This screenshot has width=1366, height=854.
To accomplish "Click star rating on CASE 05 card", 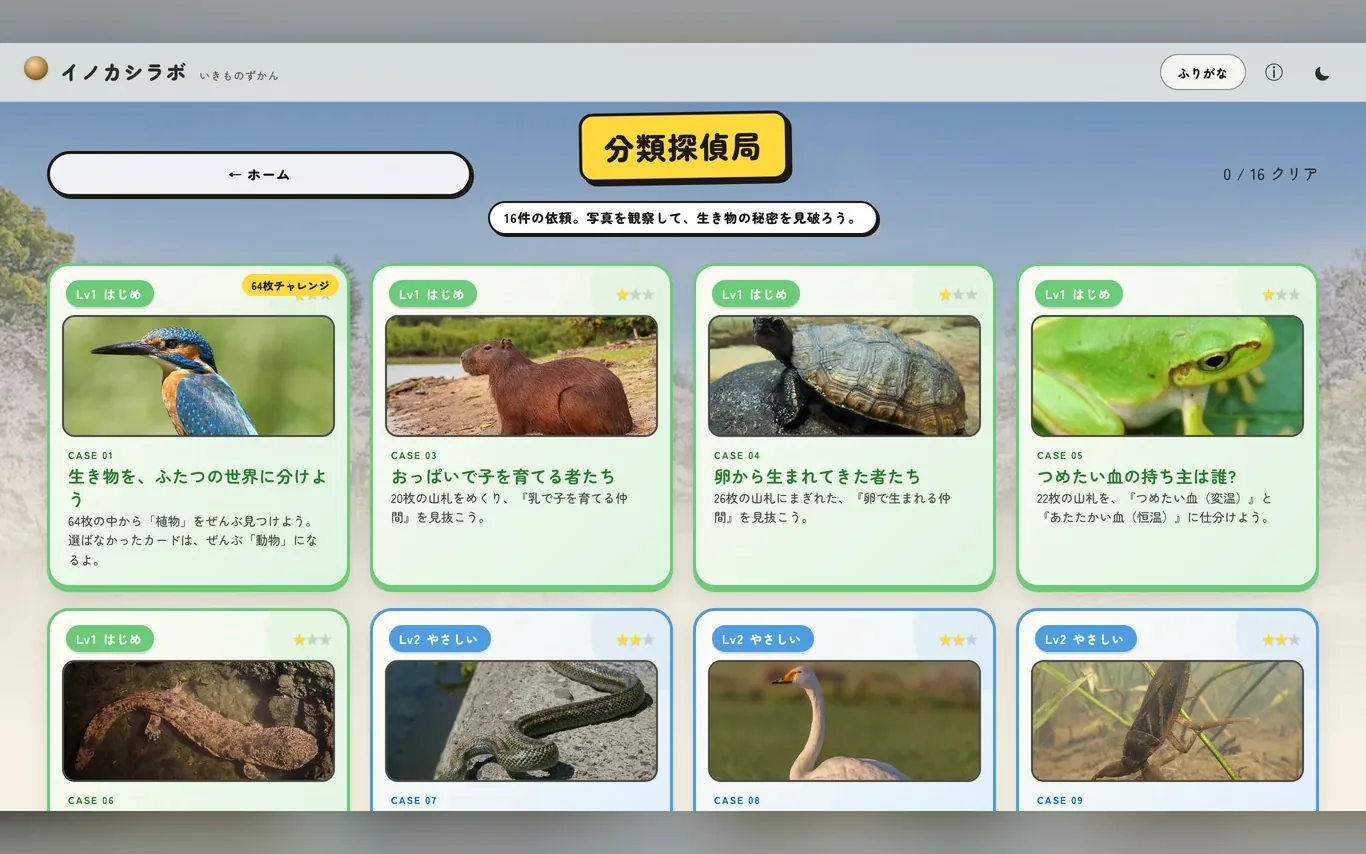I will point(1281,295).
